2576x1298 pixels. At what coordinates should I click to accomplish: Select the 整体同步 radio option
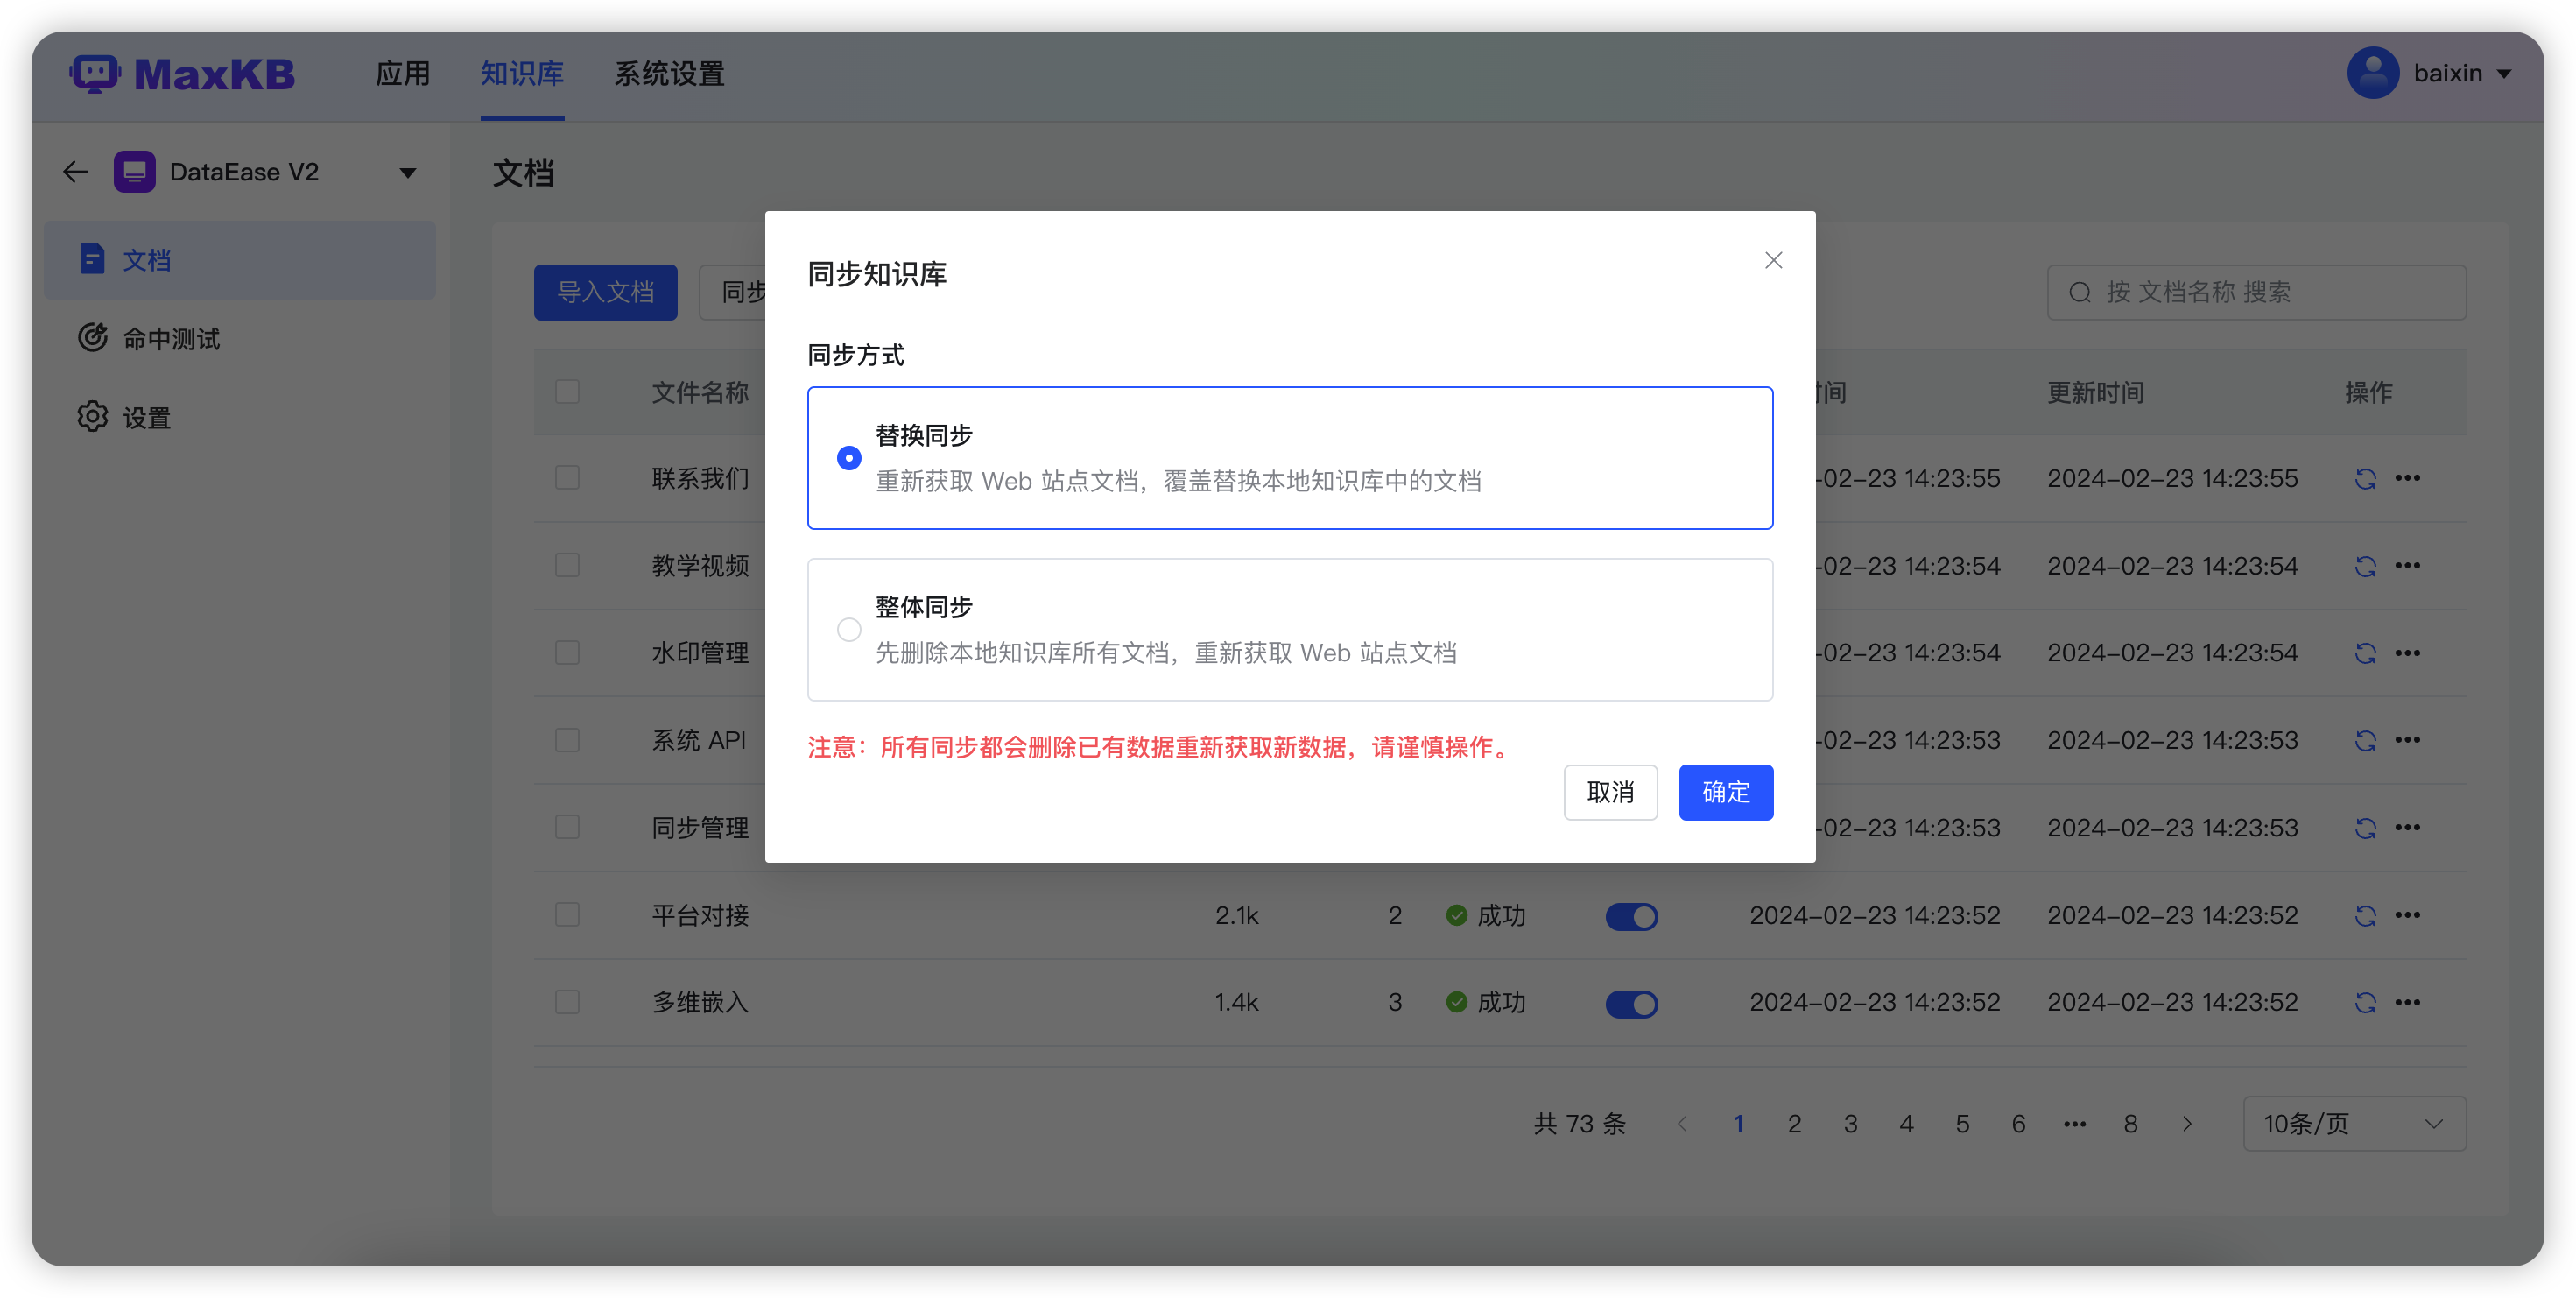[x=849, y=629]
